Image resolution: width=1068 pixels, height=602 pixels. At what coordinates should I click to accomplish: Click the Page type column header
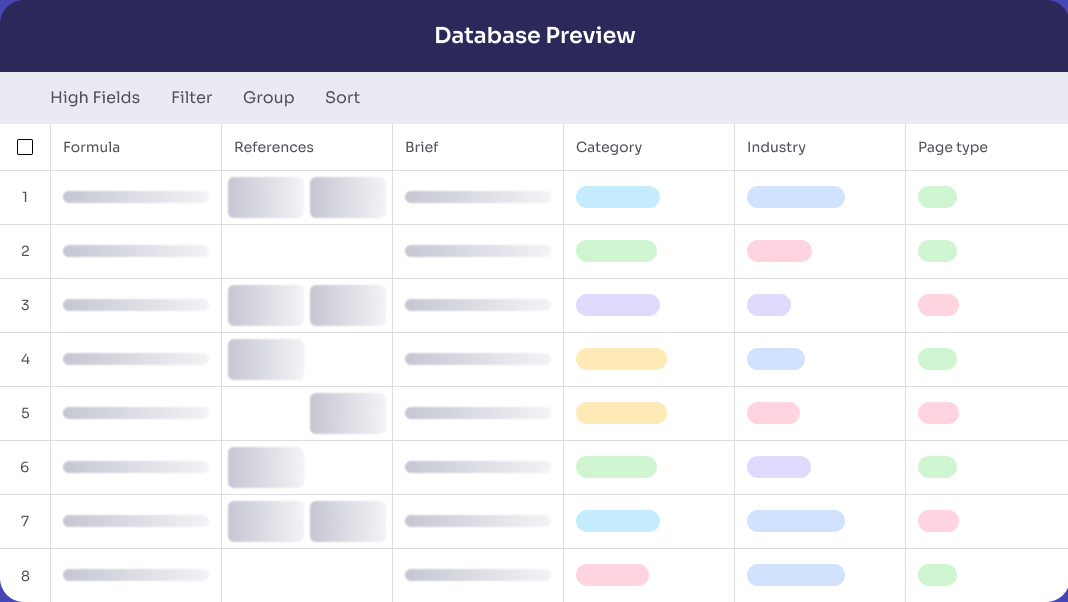pyautogui.click(x=952, y=147)
